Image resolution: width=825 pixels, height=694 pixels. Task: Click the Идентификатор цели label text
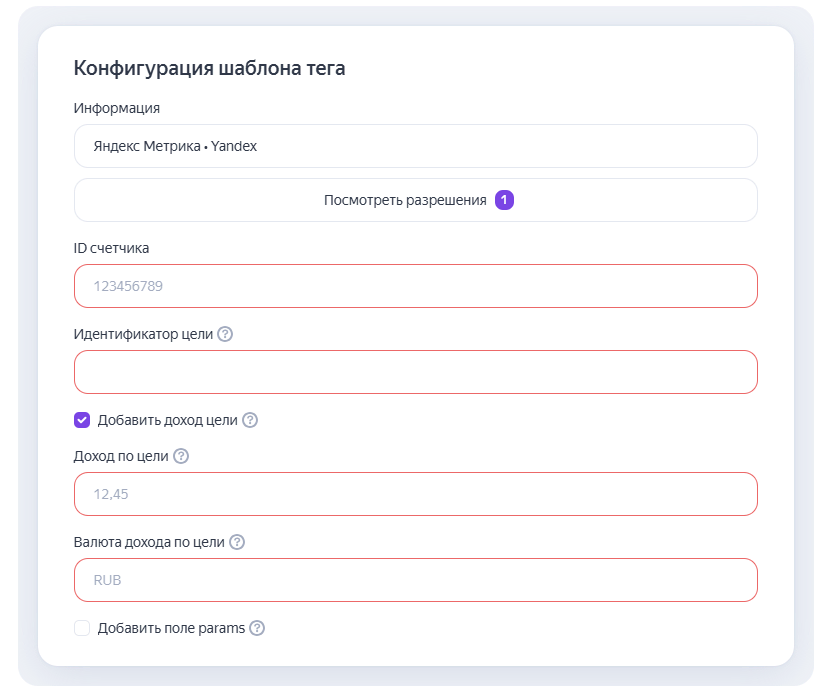[x=143, y=334]
